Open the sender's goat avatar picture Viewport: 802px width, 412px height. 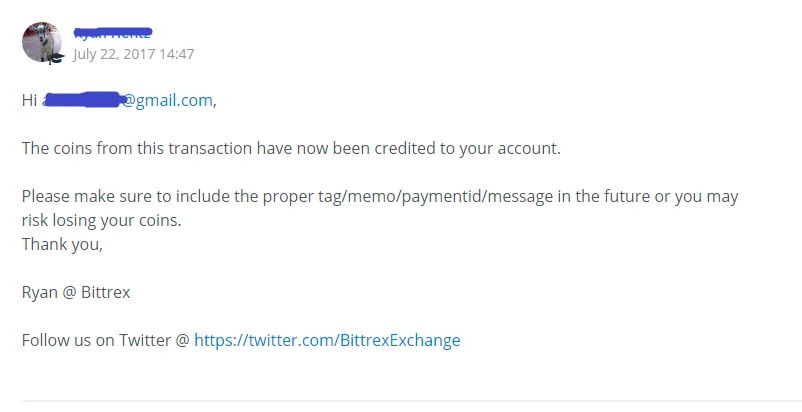point(42,42)
